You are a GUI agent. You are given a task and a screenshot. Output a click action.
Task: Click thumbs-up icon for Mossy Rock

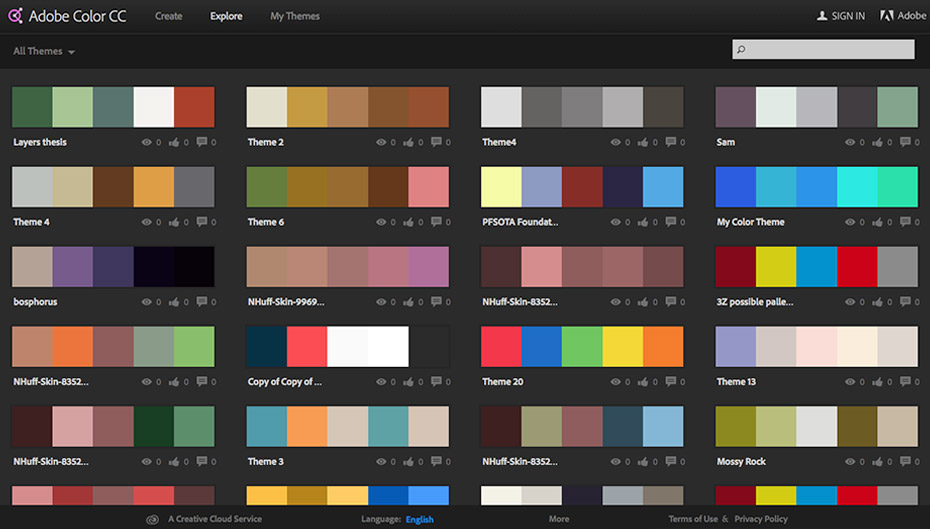878,461
